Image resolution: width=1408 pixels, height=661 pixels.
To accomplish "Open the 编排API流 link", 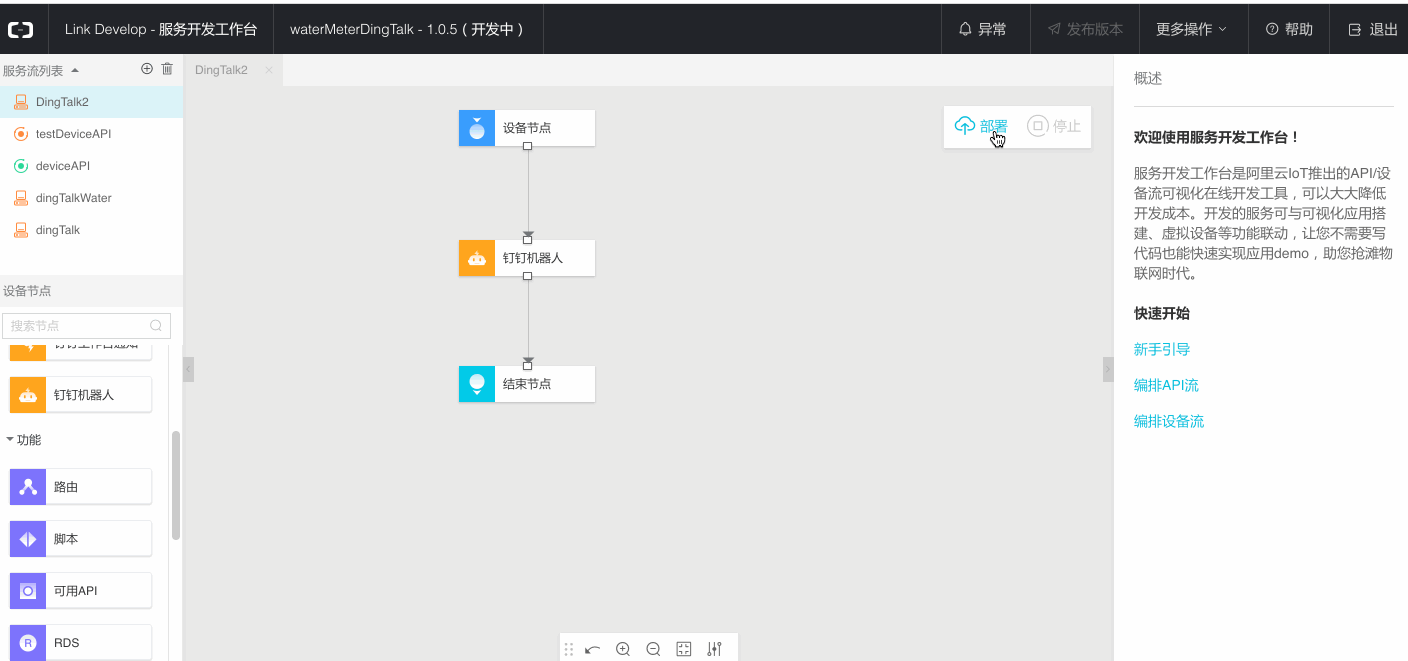I will (1166, 385).
